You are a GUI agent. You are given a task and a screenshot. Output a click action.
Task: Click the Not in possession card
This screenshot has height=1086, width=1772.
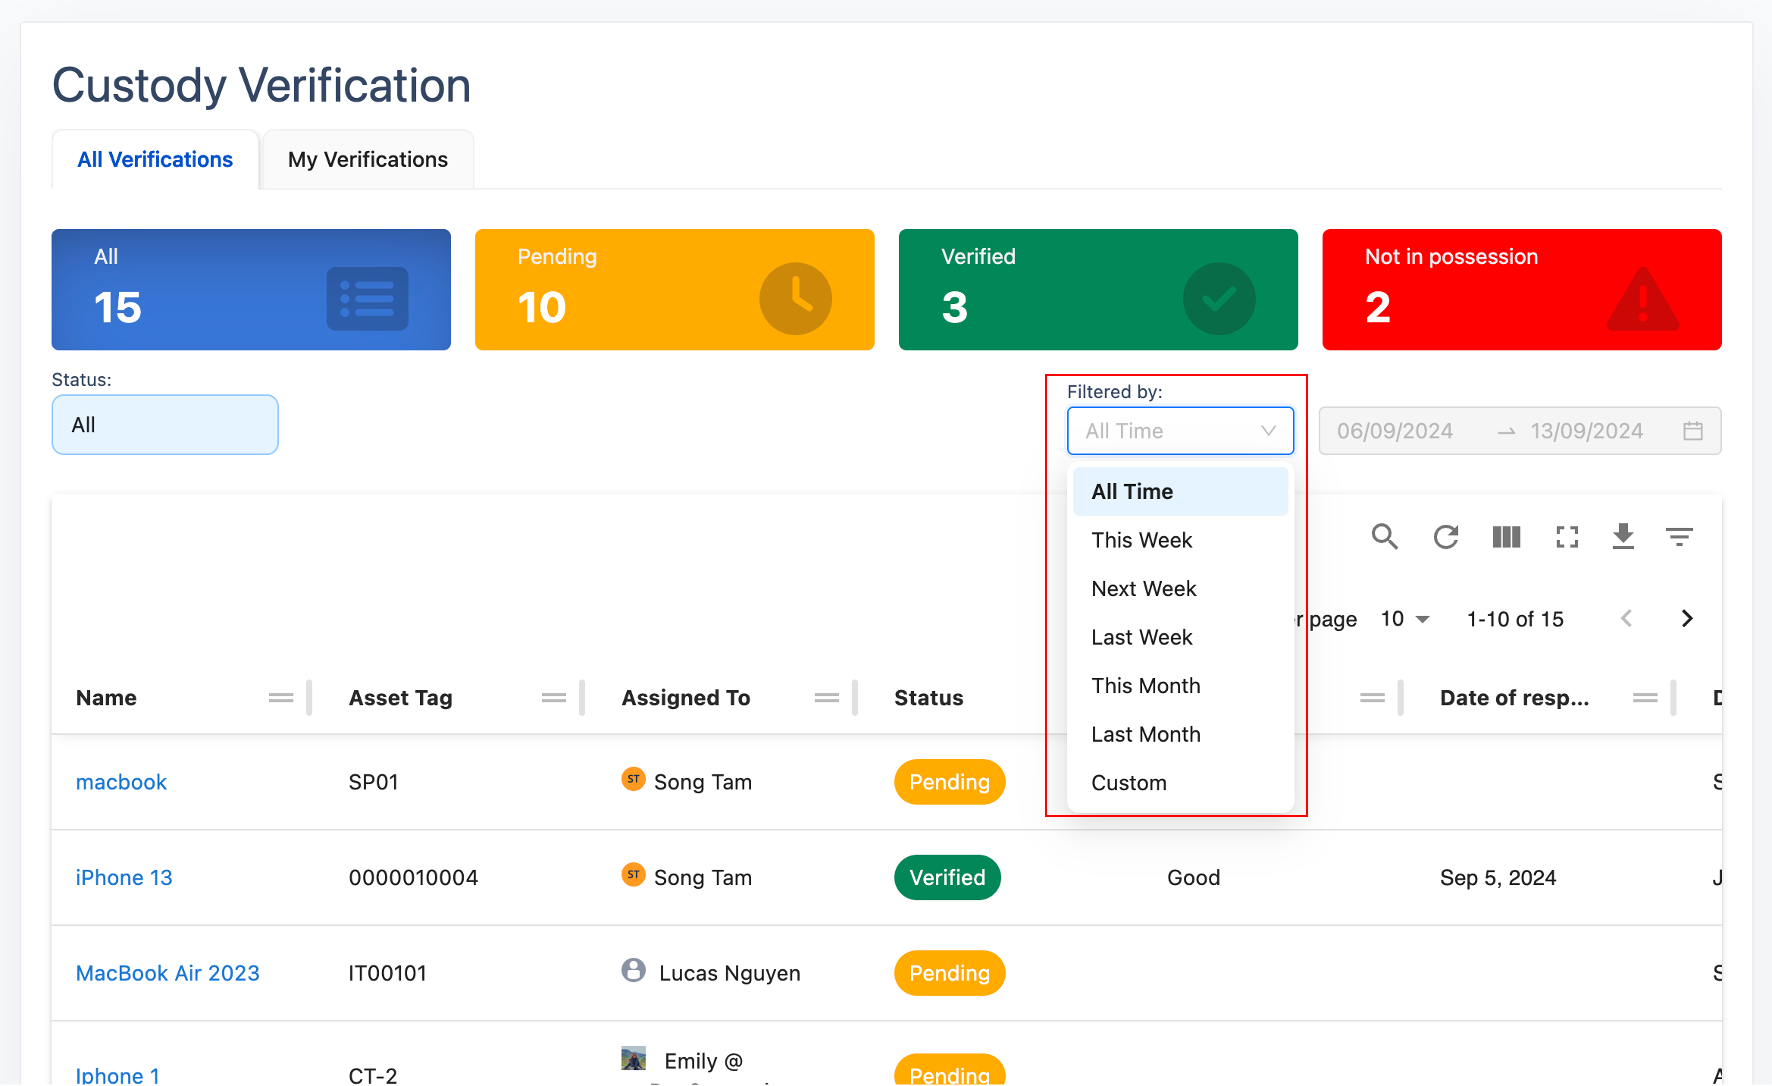click(x=1521, y=289)
